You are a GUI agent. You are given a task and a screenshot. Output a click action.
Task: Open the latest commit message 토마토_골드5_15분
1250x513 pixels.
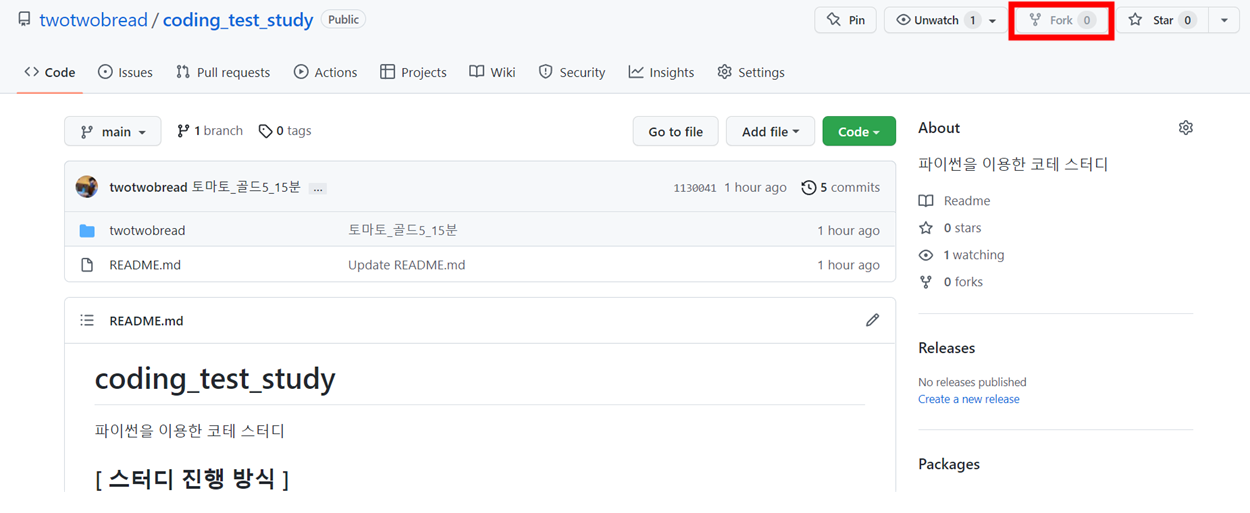coord(246,187)
